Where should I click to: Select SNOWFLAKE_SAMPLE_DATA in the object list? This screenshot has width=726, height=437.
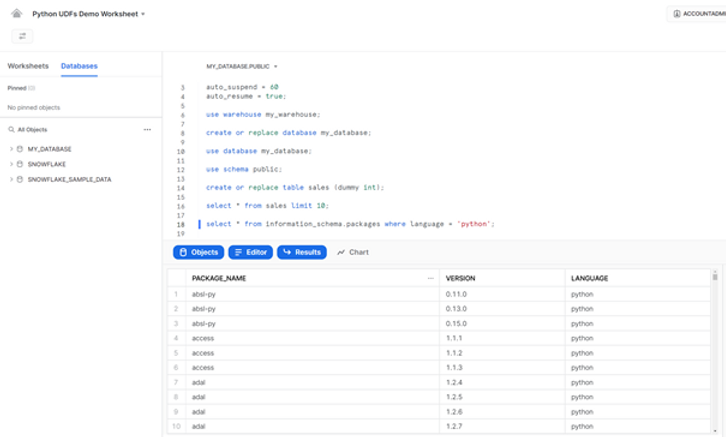click(x=69, y=180)
